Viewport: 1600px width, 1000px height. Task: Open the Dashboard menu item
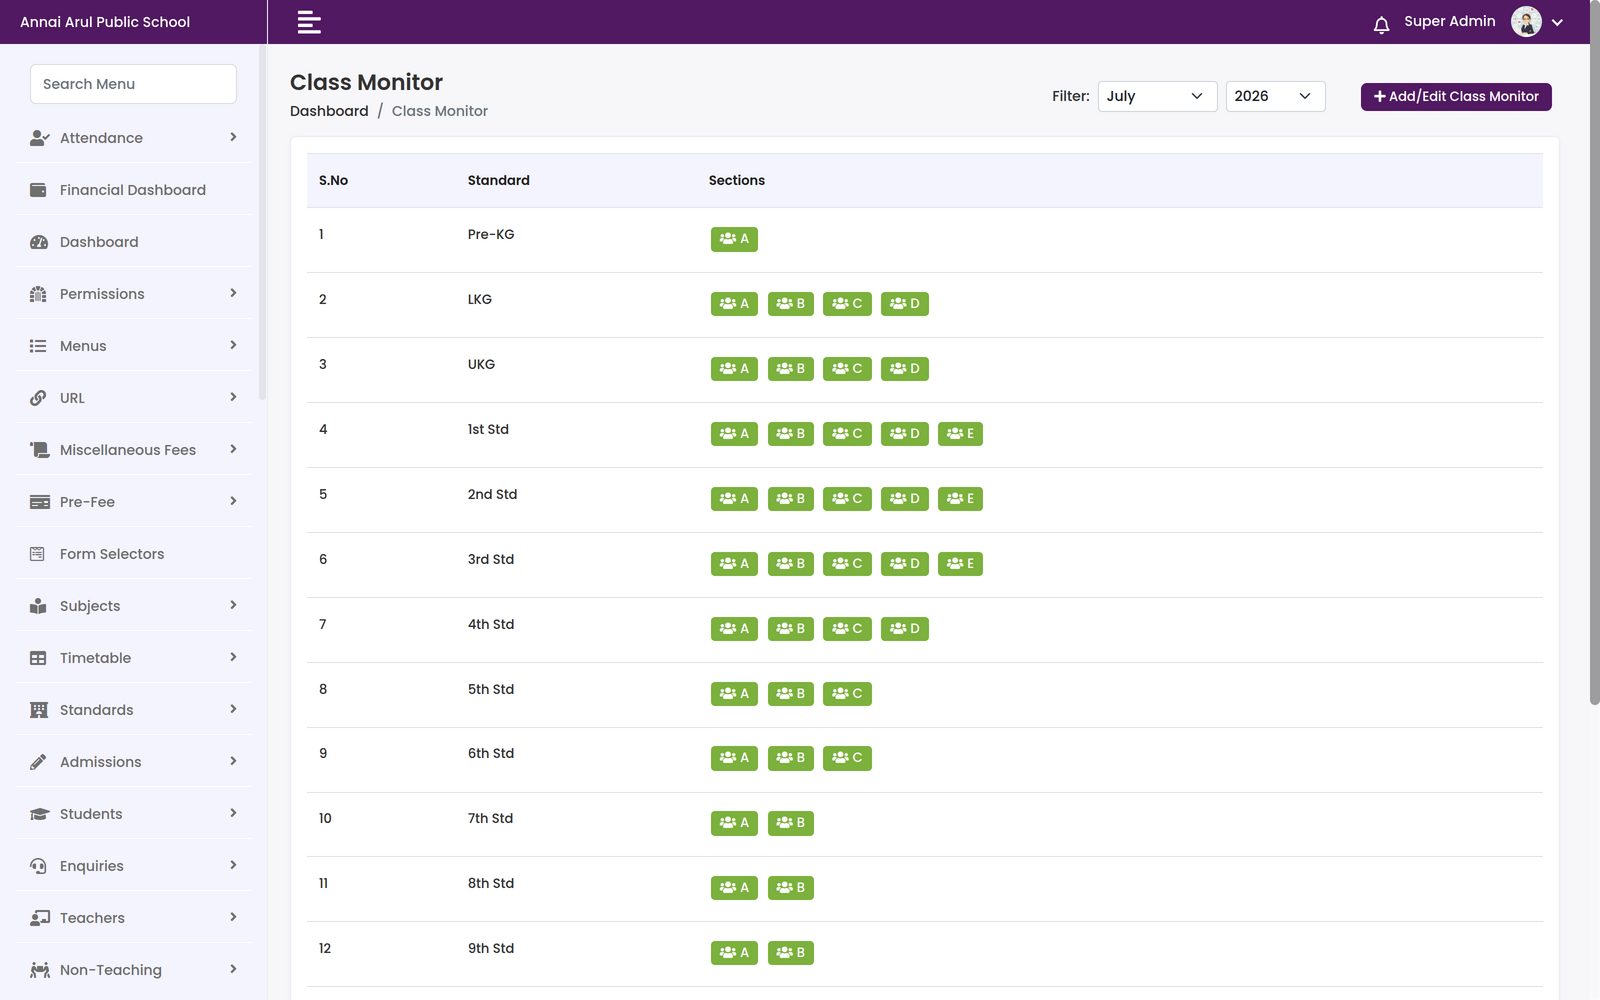pos(133,242)
